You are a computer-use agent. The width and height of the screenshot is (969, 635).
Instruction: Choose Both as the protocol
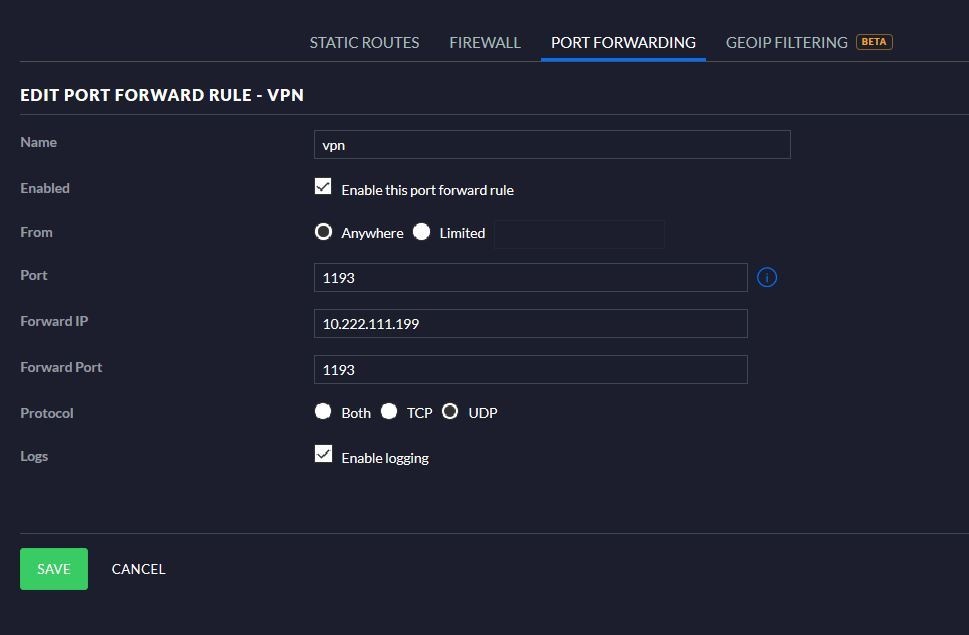(x=323, y=412)
